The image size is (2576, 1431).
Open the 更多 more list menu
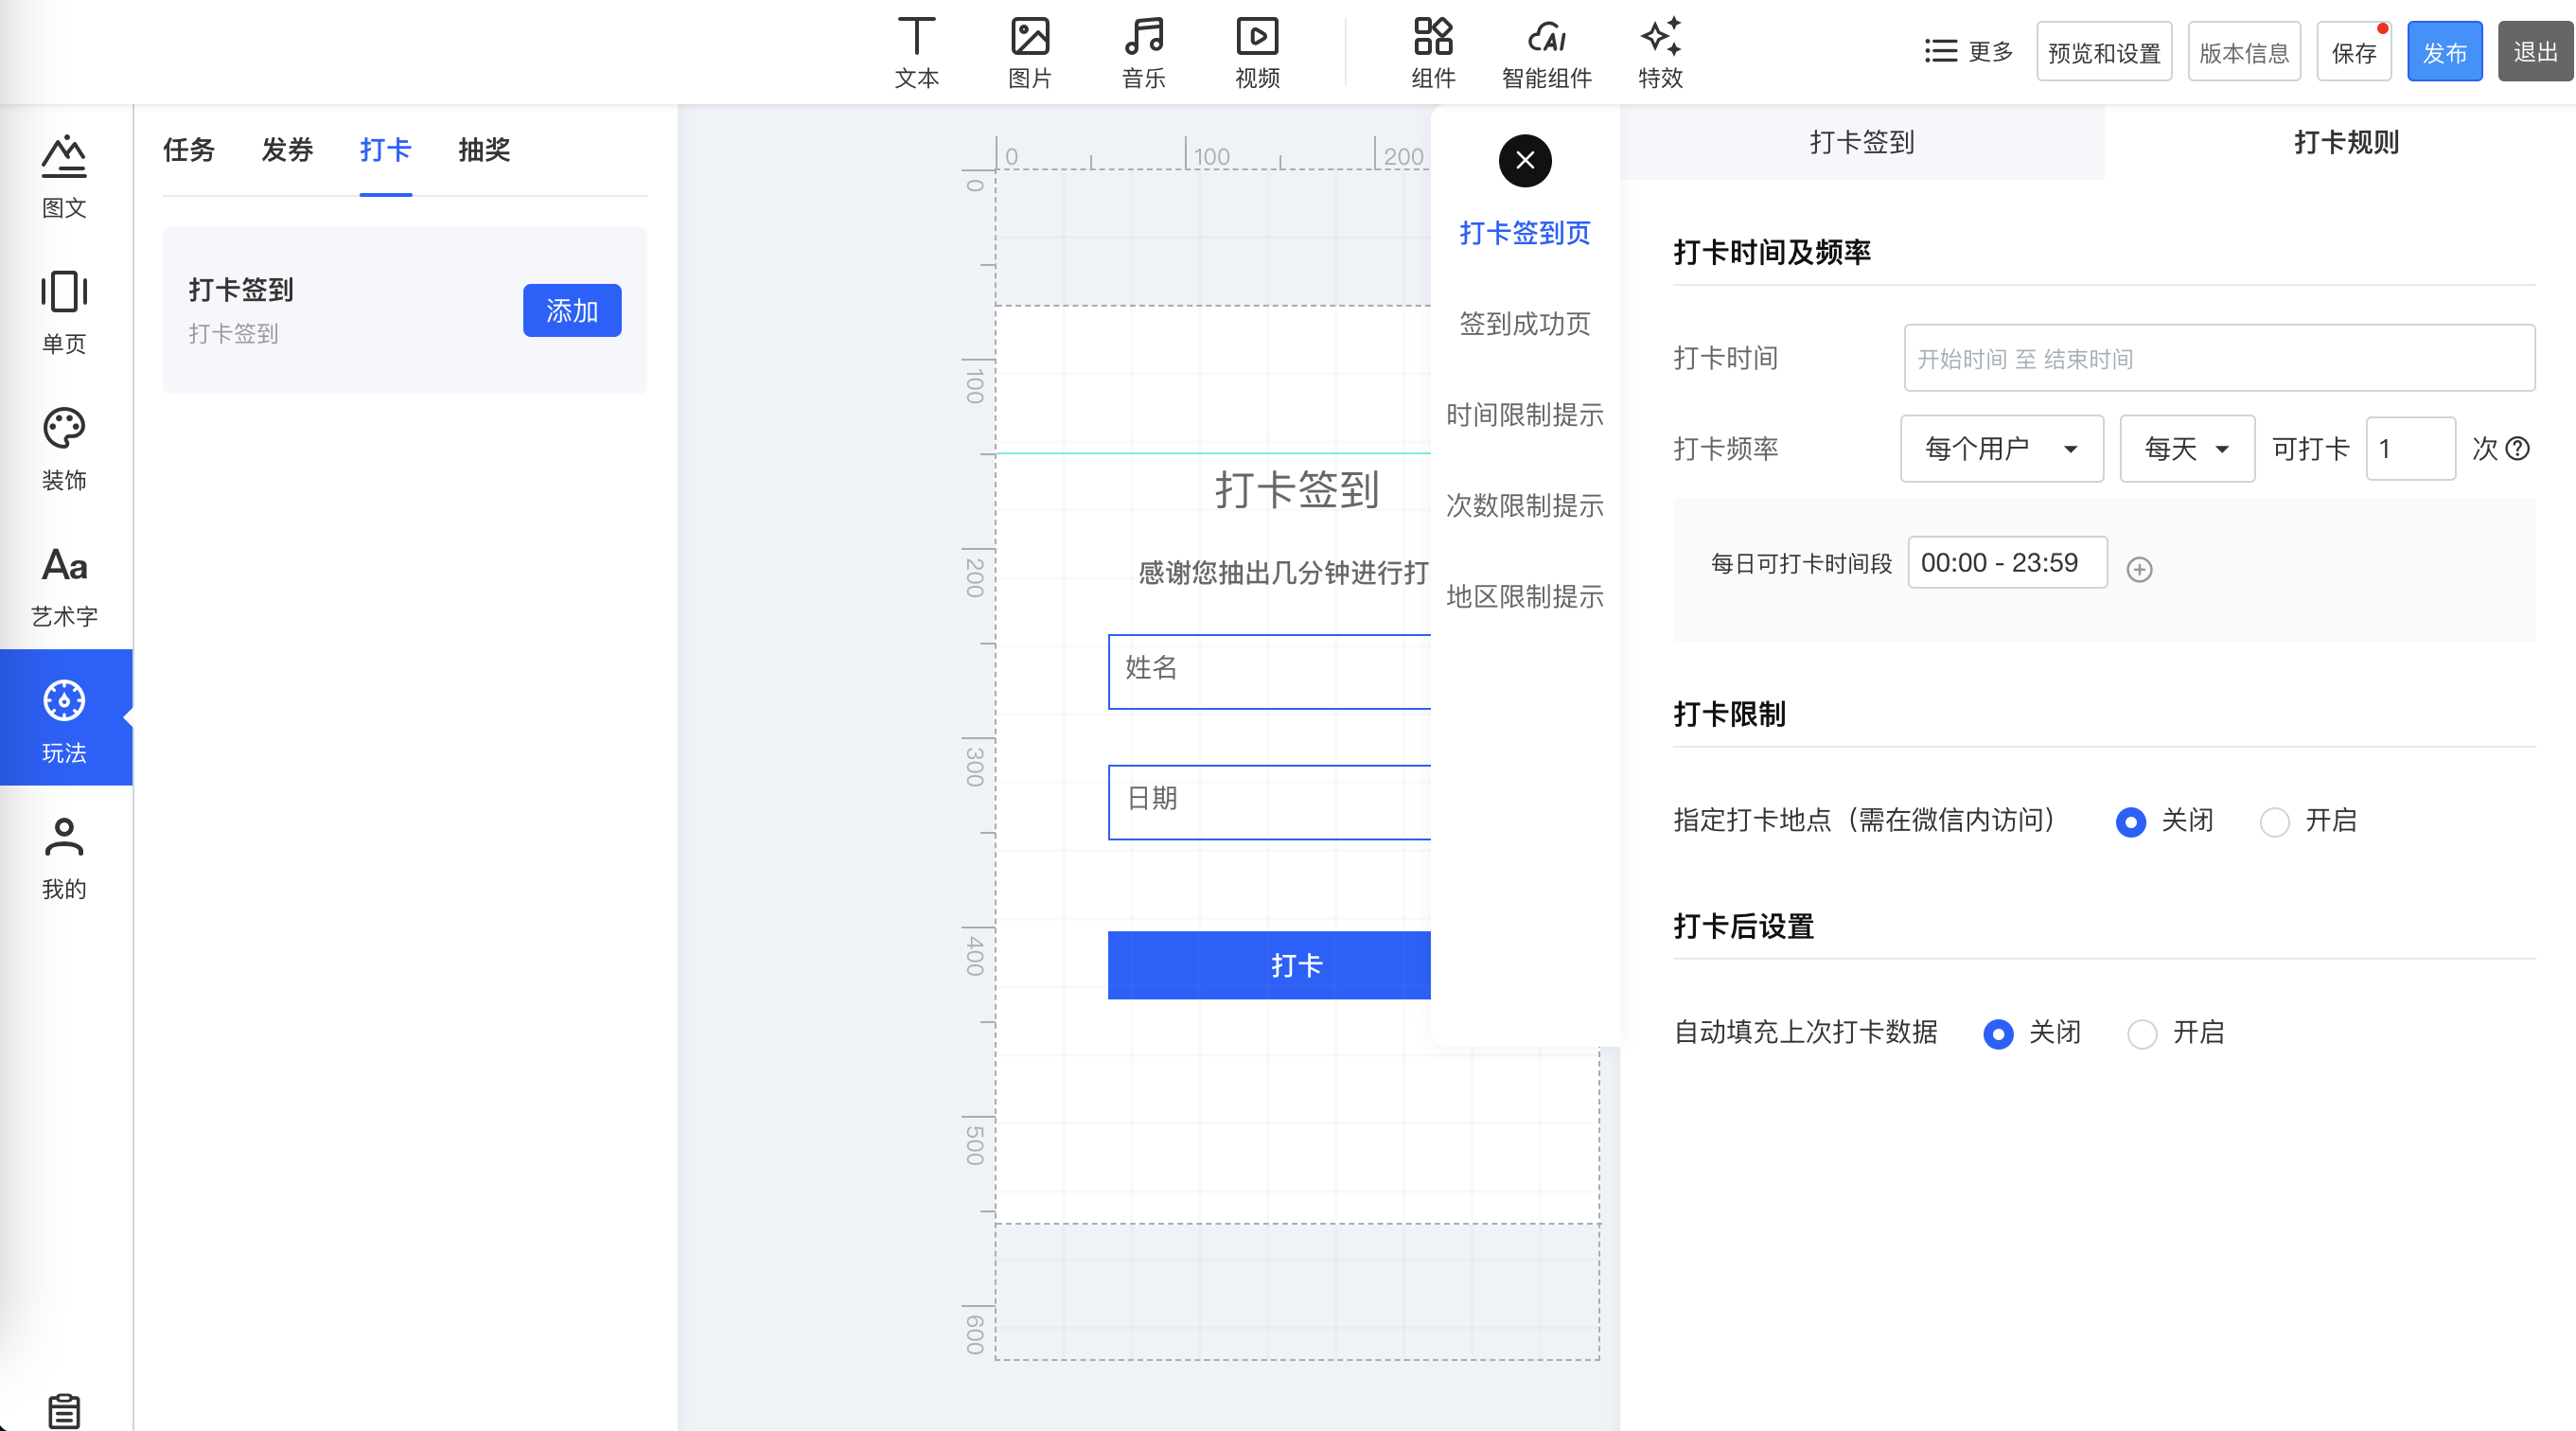(x=1968, y=51)
